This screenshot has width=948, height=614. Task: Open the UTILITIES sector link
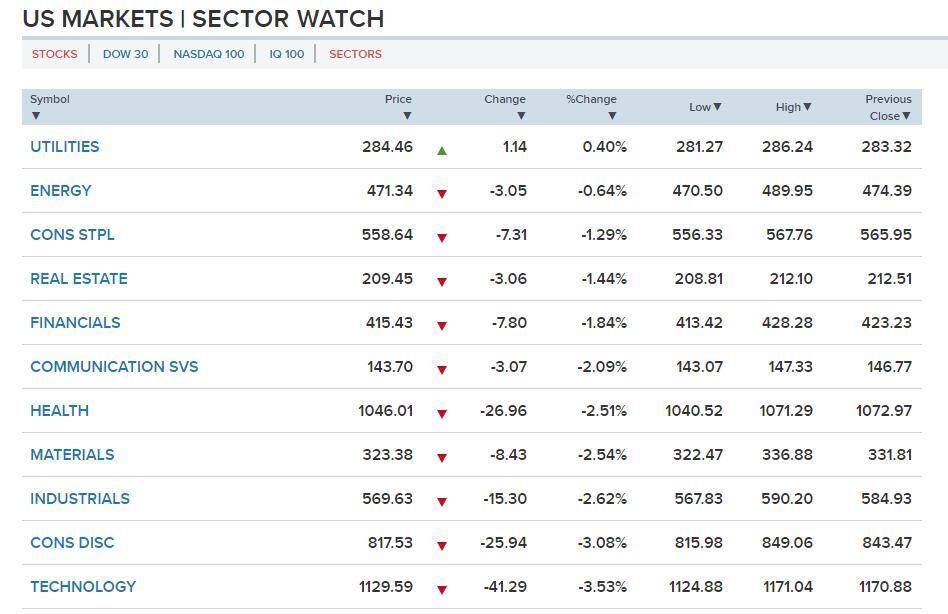(x=65, y=147)
